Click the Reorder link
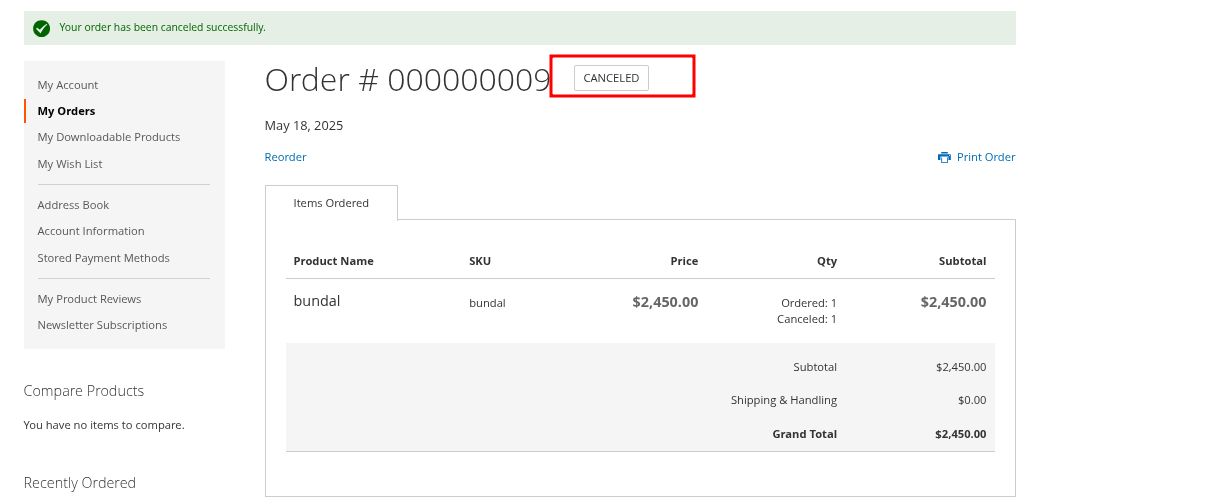This screenshot has width=1221, height=504. (285, 157)
